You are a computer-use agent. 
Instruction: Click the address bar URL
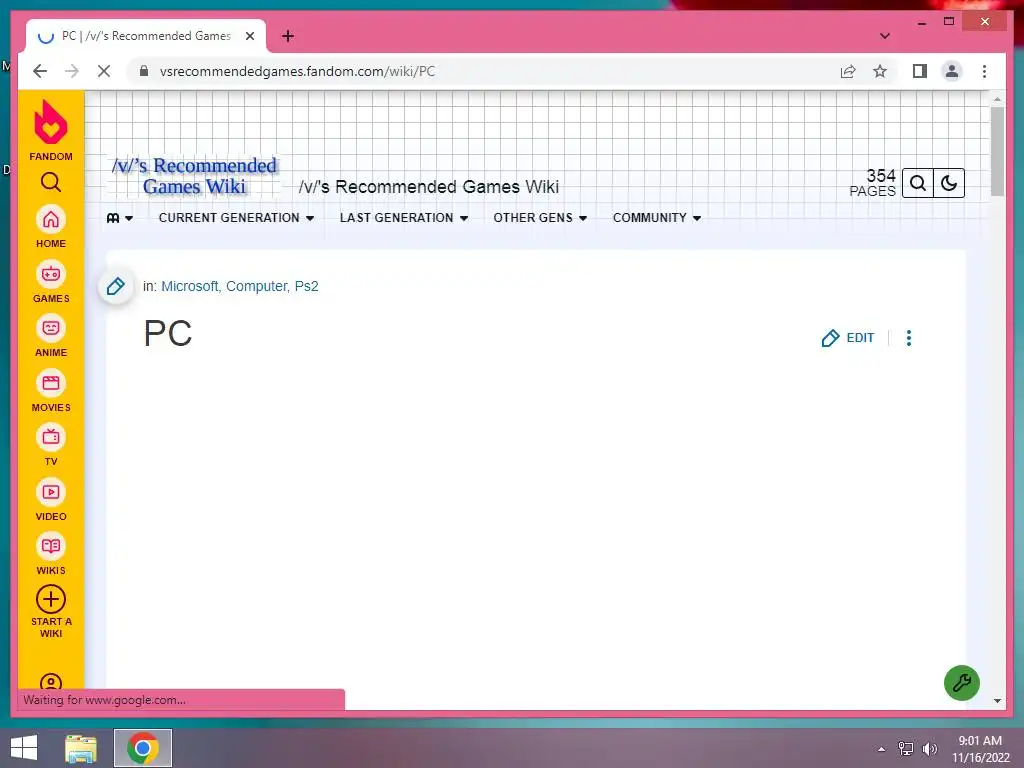click(x=297, y=71)
